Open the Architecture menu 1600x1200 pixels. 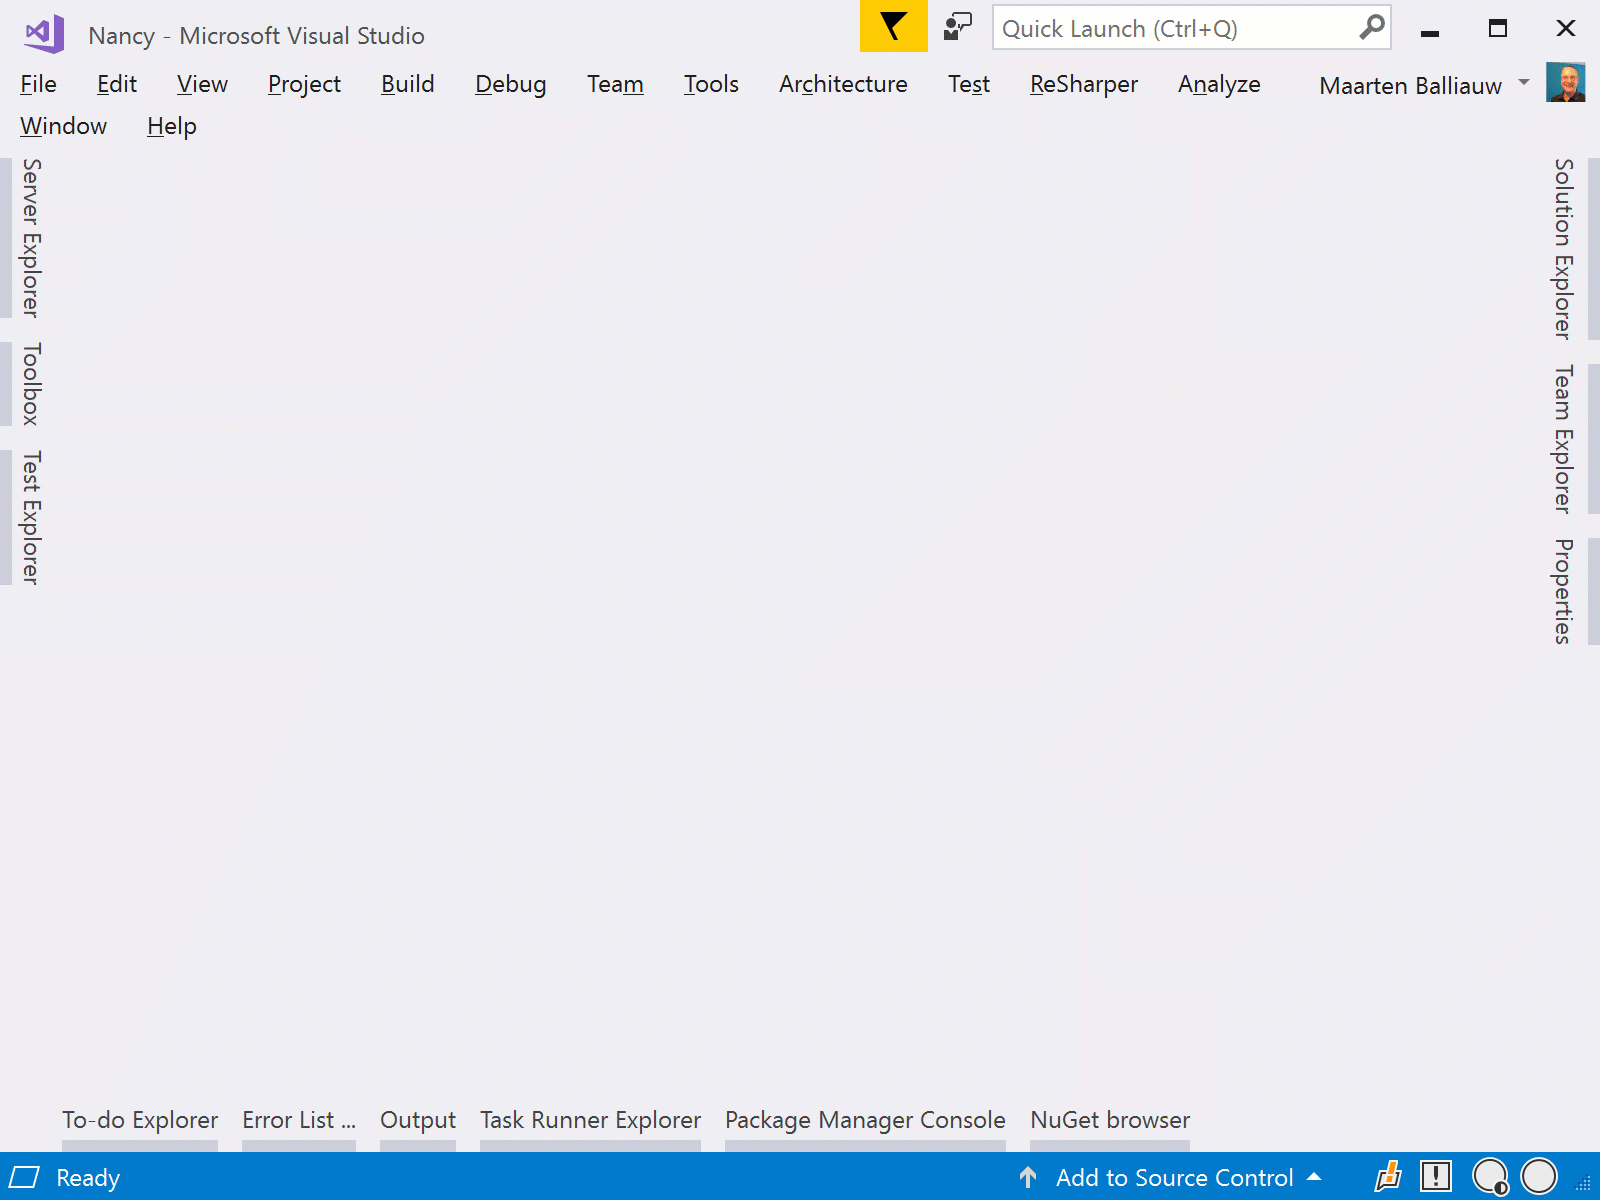pyautogui.click(x=842, y=84)
